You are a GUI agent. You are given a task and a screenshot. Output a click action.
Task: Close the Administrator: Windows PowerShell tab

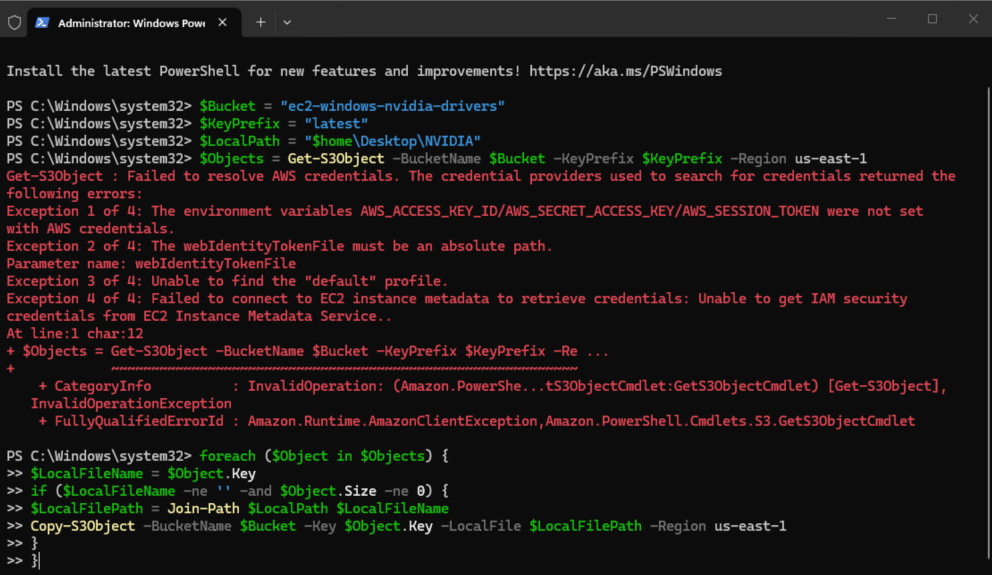click(x=223, y=22)
